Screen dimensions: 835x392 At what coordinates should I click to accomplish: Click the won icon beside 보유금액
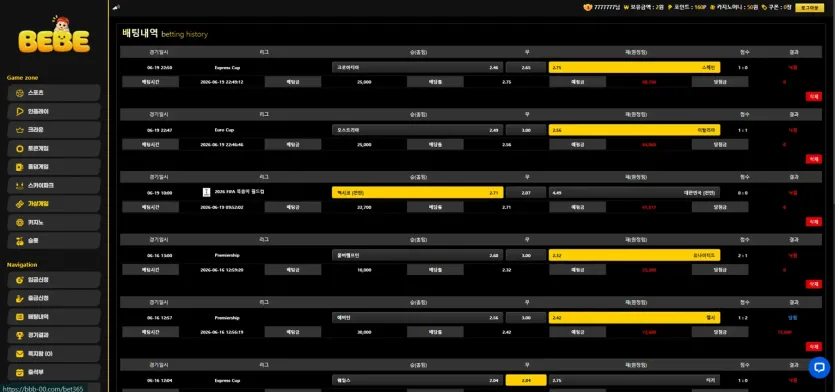coord(626,7)
